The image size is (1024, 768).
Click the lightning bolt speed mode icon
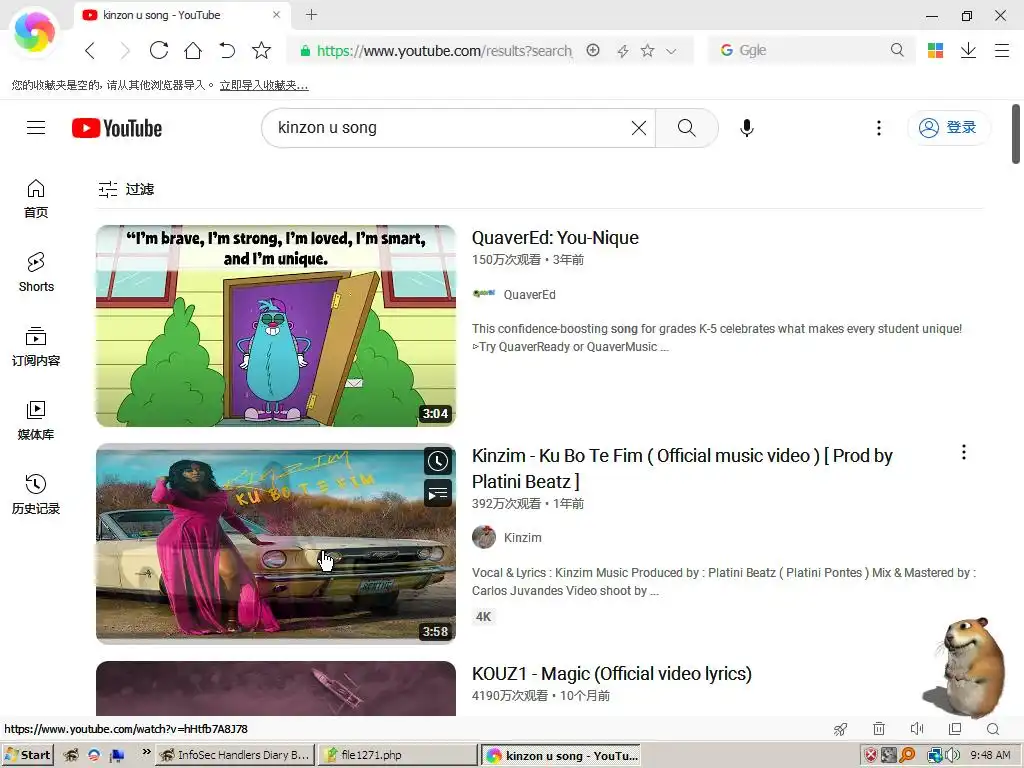click(622, 50)
